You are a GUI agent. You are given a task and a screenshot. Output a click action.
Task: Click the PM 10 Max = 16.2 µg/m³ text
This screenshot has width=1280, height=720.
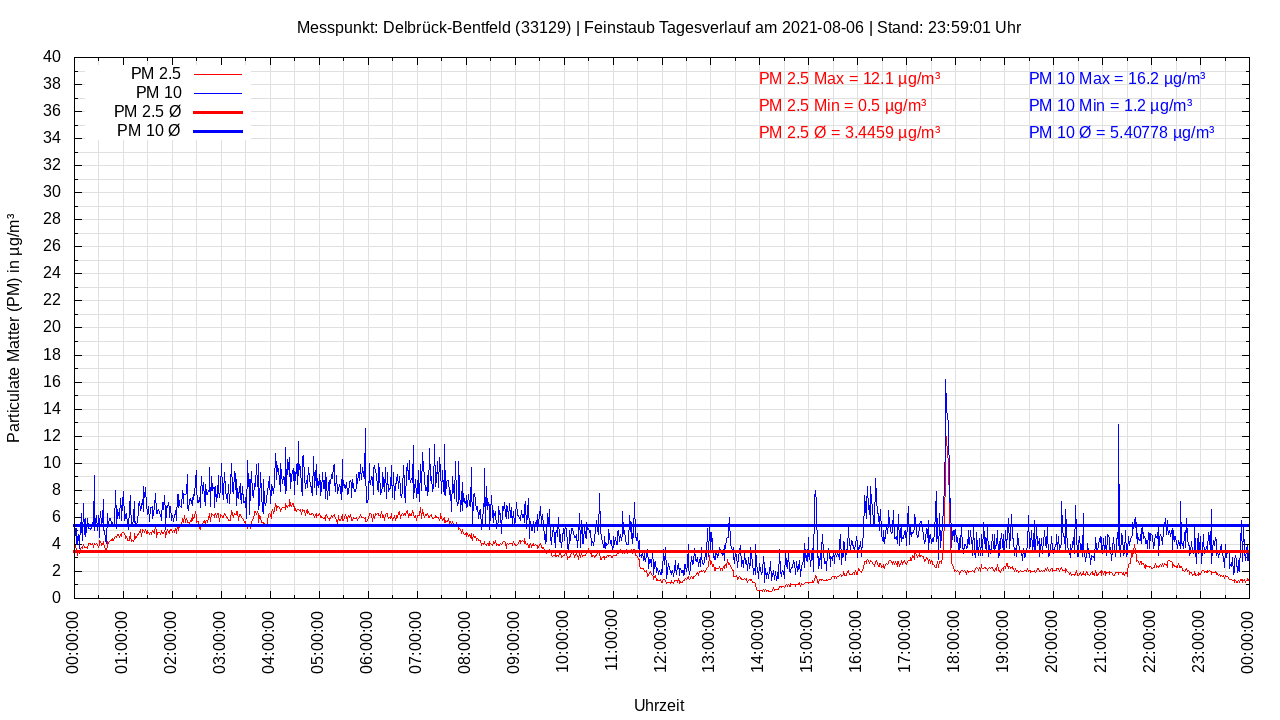1116,78
